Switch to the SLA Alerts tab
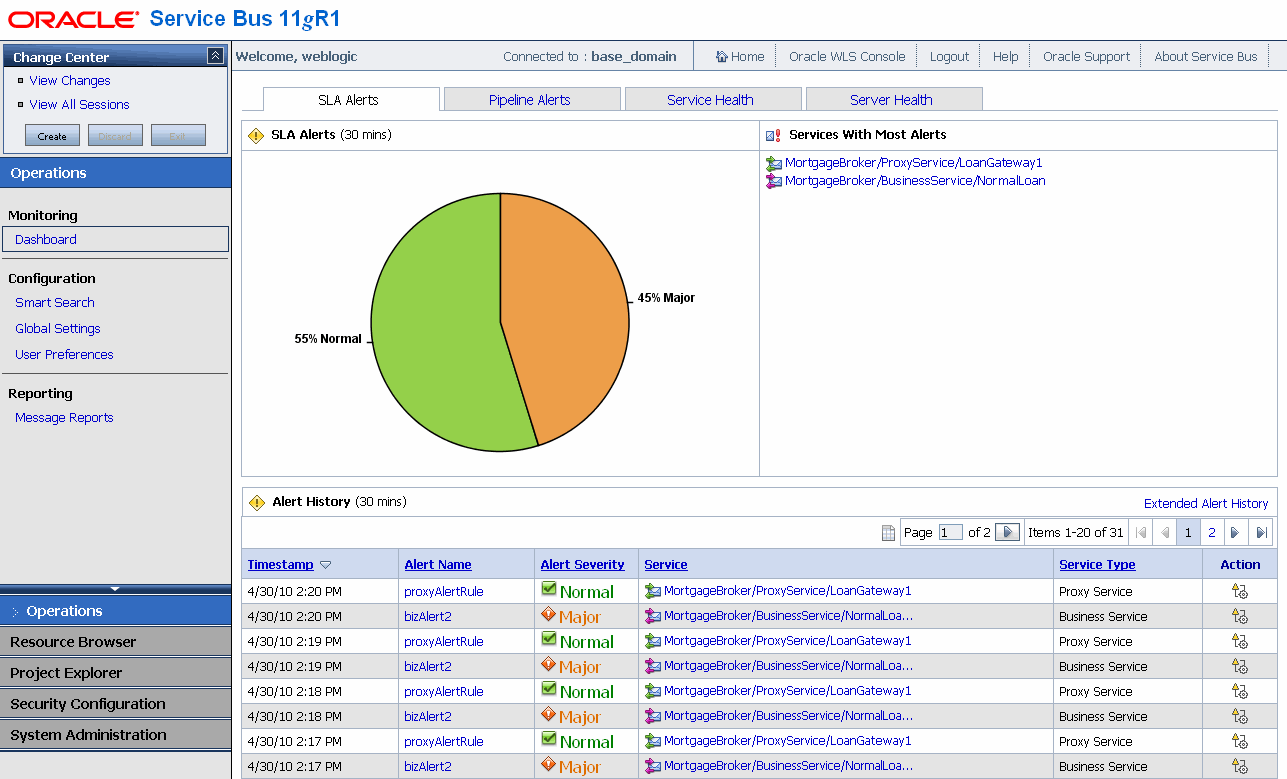This screenshot has height=779, width=1287. point(351,99)
